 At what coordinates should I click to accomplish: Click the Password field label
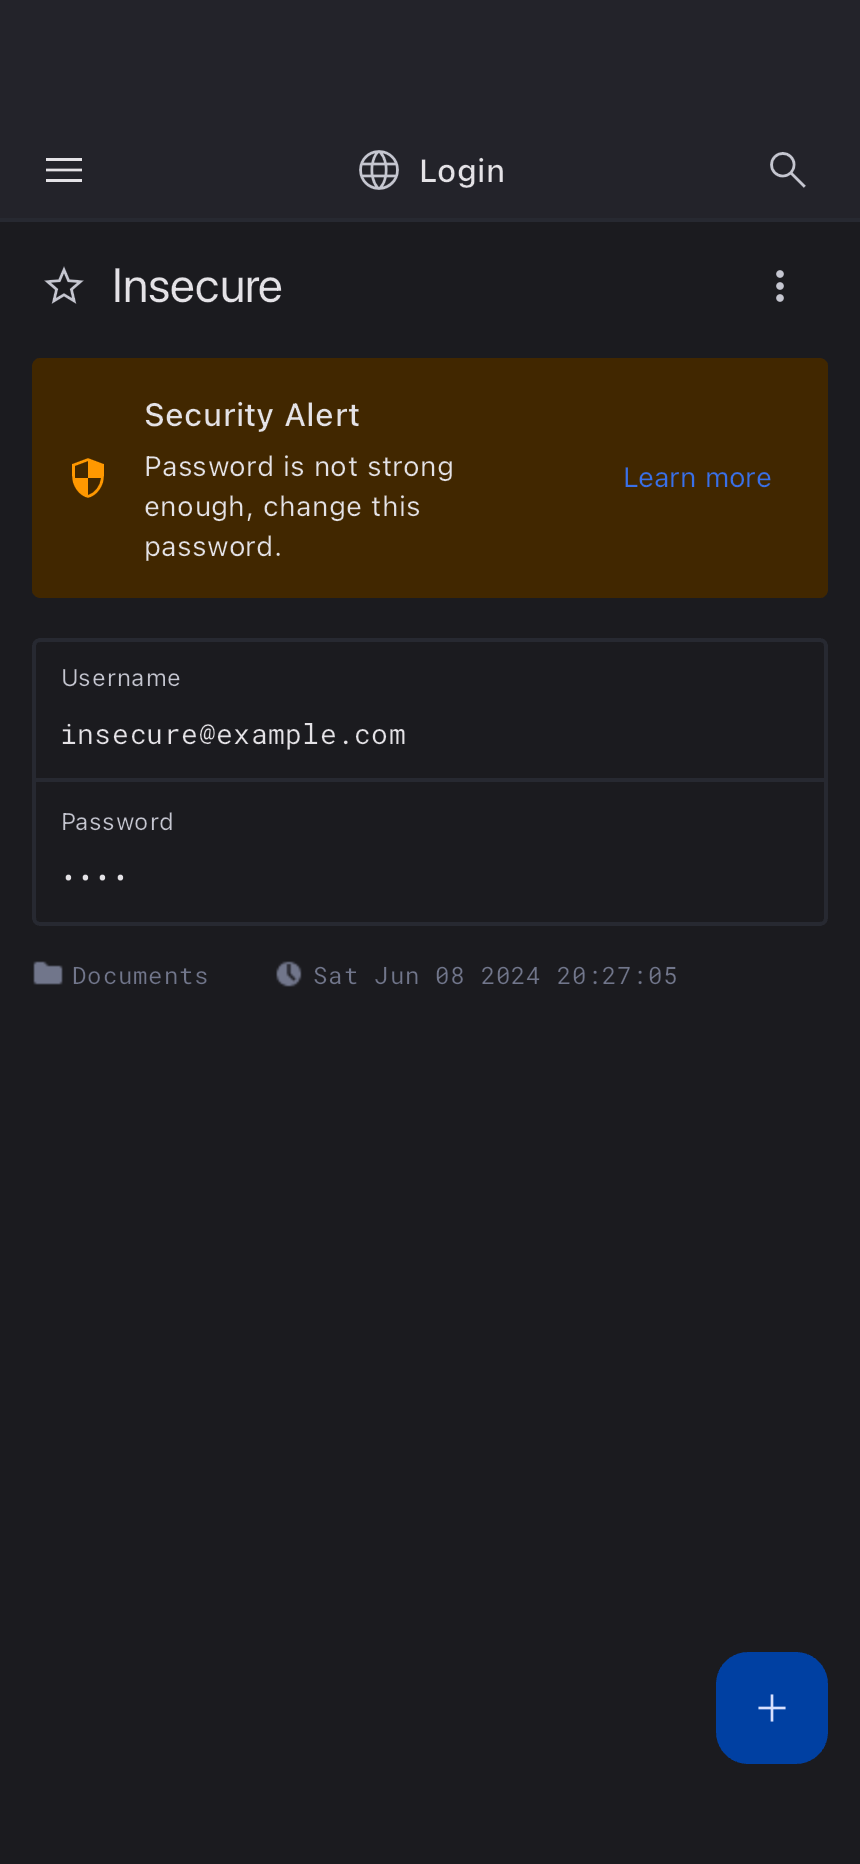[x=117, y=822]
